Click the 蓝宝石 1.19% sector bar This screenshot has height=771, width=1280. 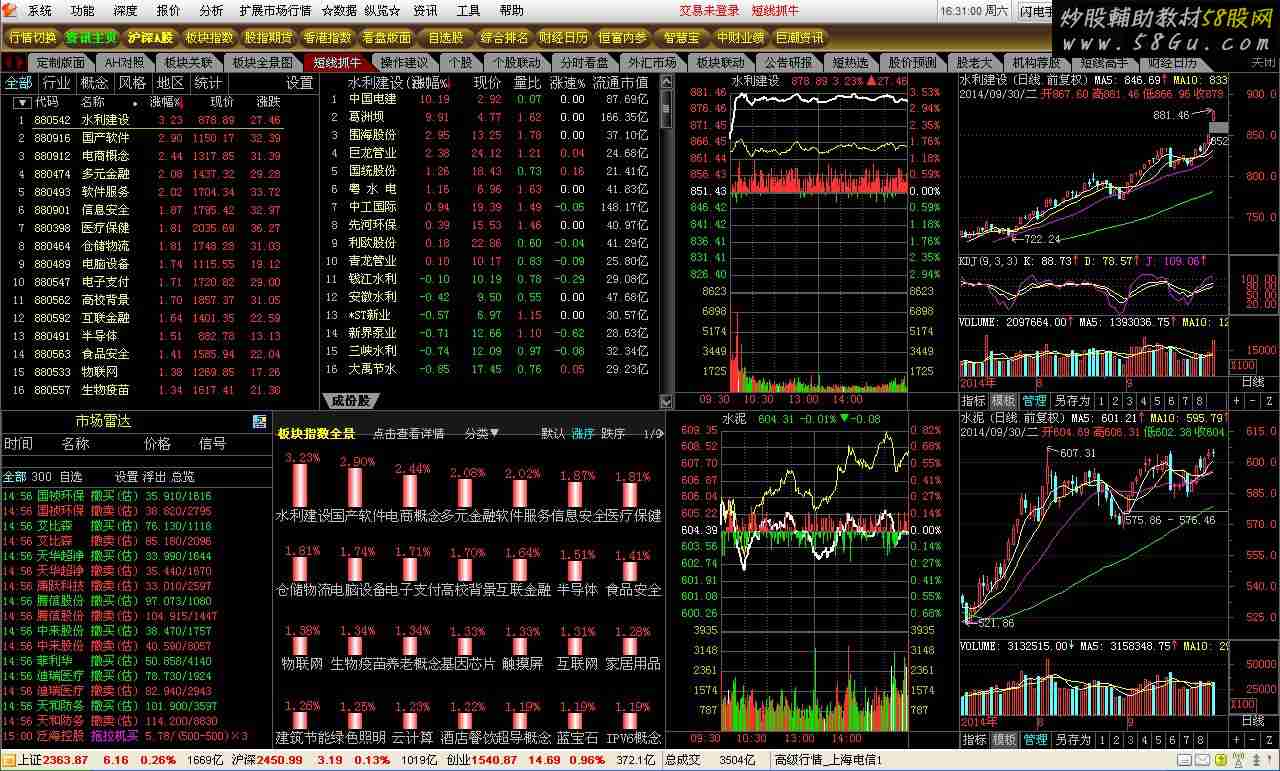577,721
